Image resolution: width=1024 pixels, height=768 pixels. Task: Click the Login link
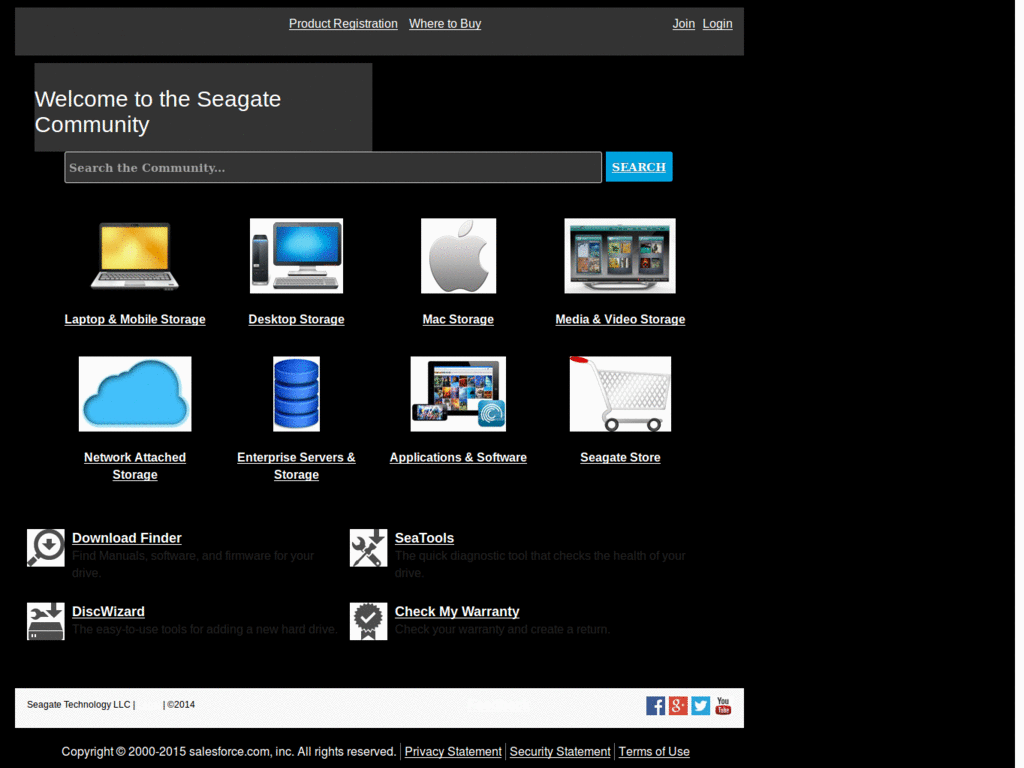718,24
